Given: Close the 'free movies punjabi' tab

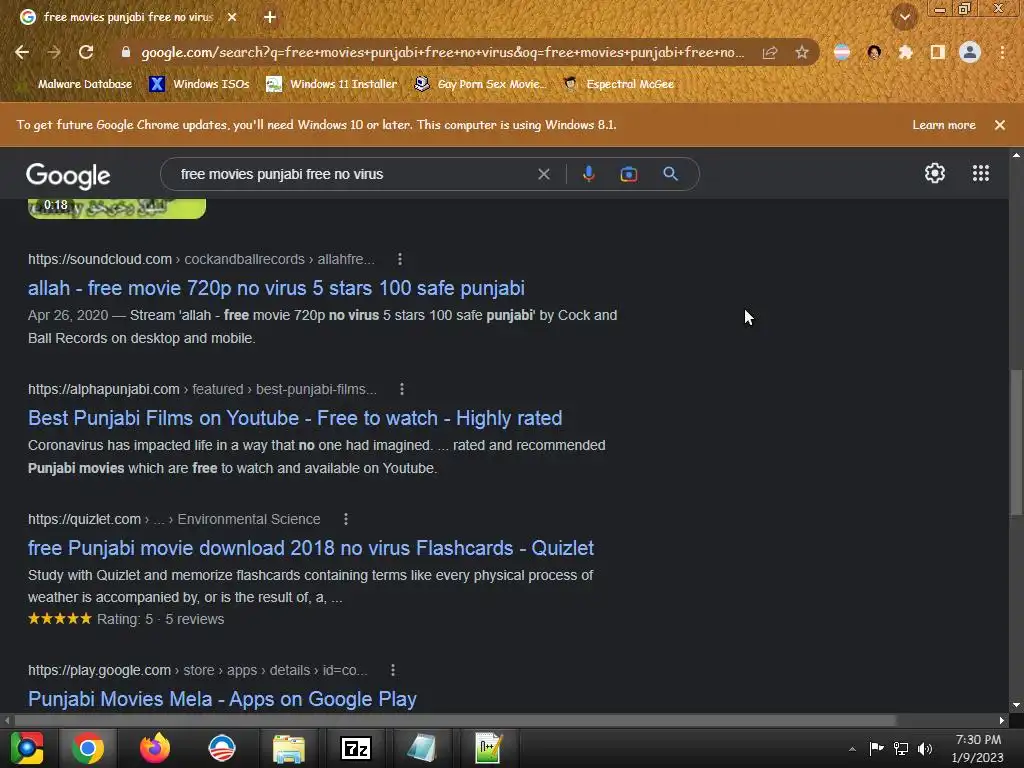Looking at the screenshot, I should [x=232, y=17].
